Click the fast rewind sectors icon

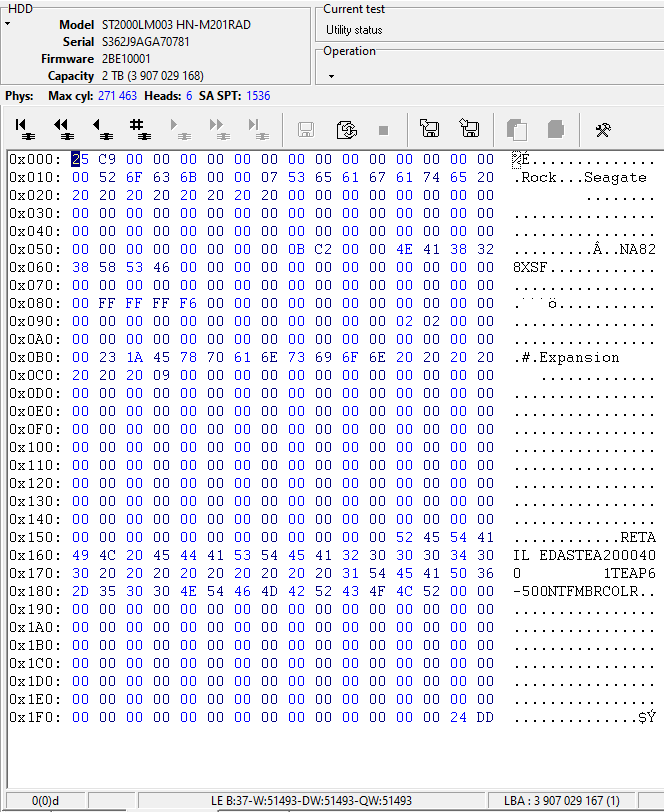[x=62, y=128]
